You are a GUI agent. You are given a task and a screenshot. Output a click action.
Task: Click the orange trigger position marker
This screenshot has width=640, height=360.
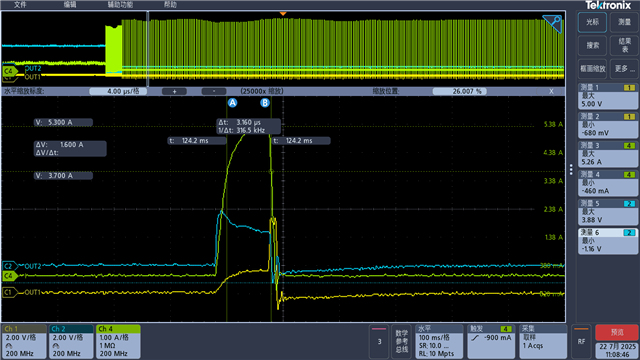(283, 14)
